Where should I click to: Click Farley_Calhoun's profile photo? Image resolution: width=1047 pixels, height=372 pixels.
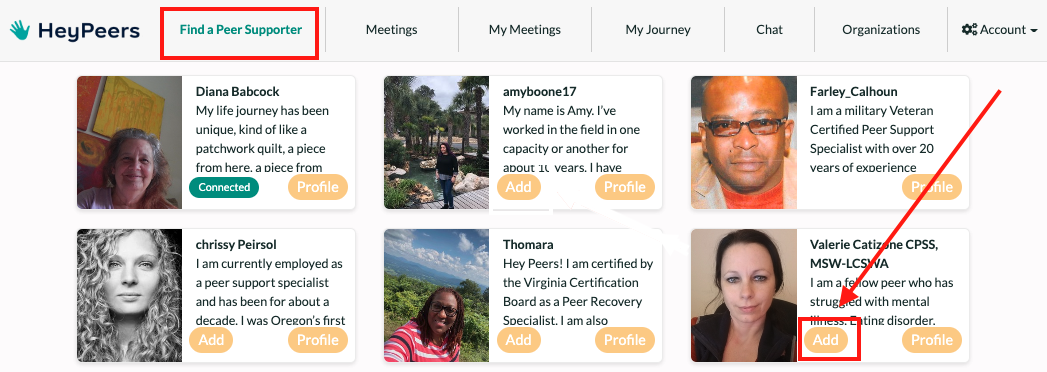pos(744,142)
